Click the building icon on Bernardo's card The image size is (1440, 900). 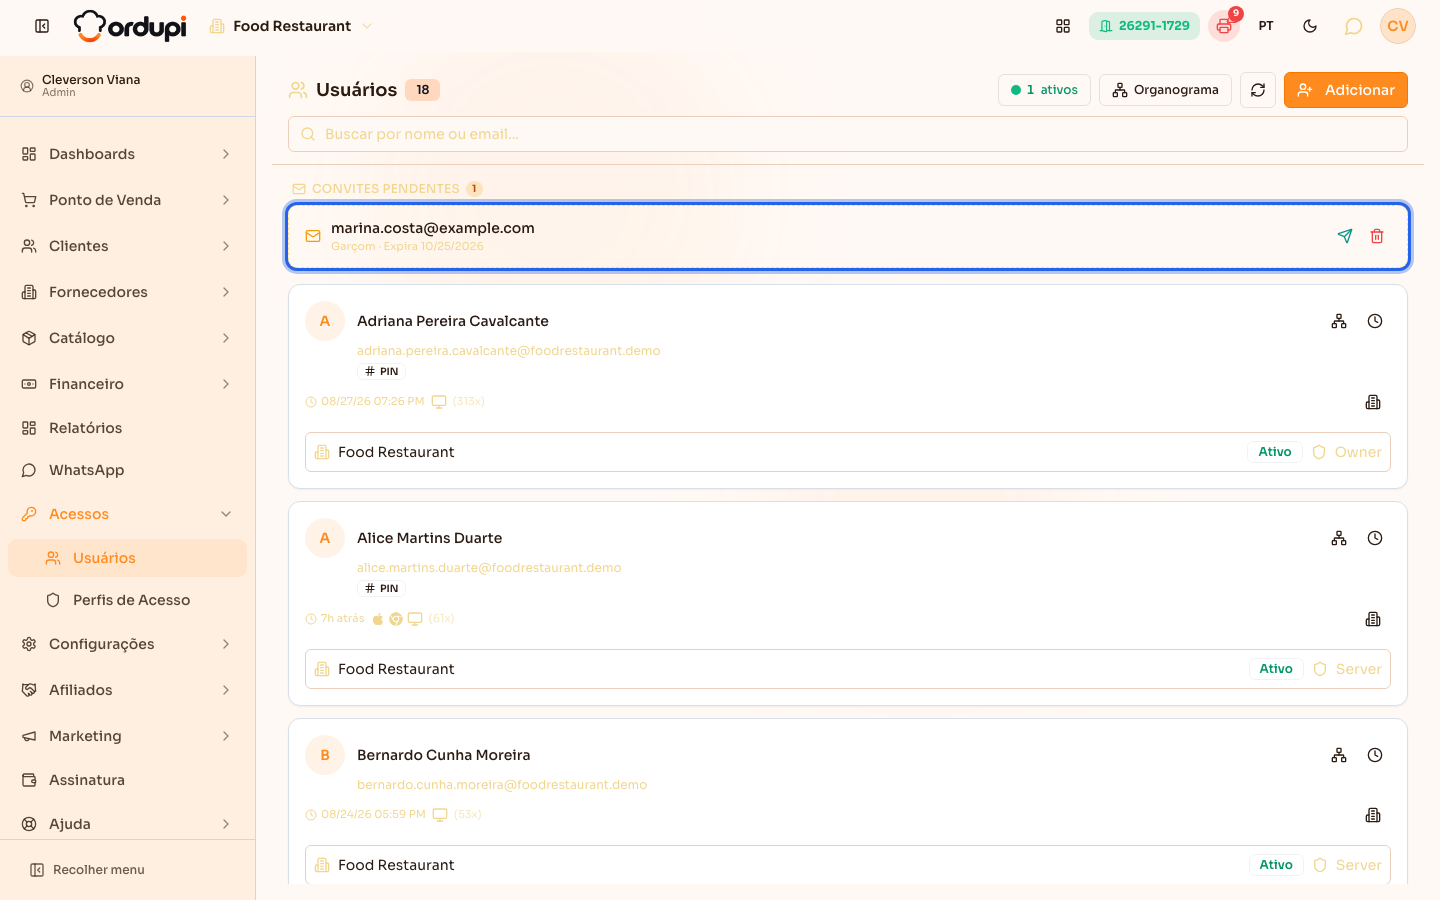[1373, 815]
